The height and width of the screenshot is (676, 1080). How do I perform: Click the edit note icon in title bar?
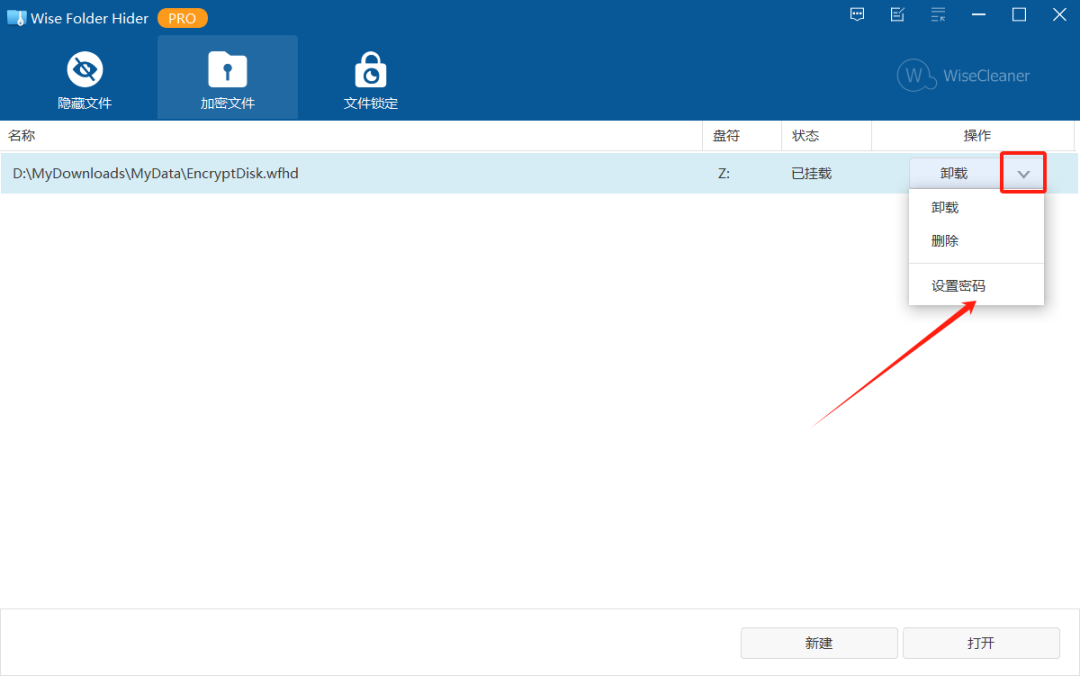click(x=897, y=14)
